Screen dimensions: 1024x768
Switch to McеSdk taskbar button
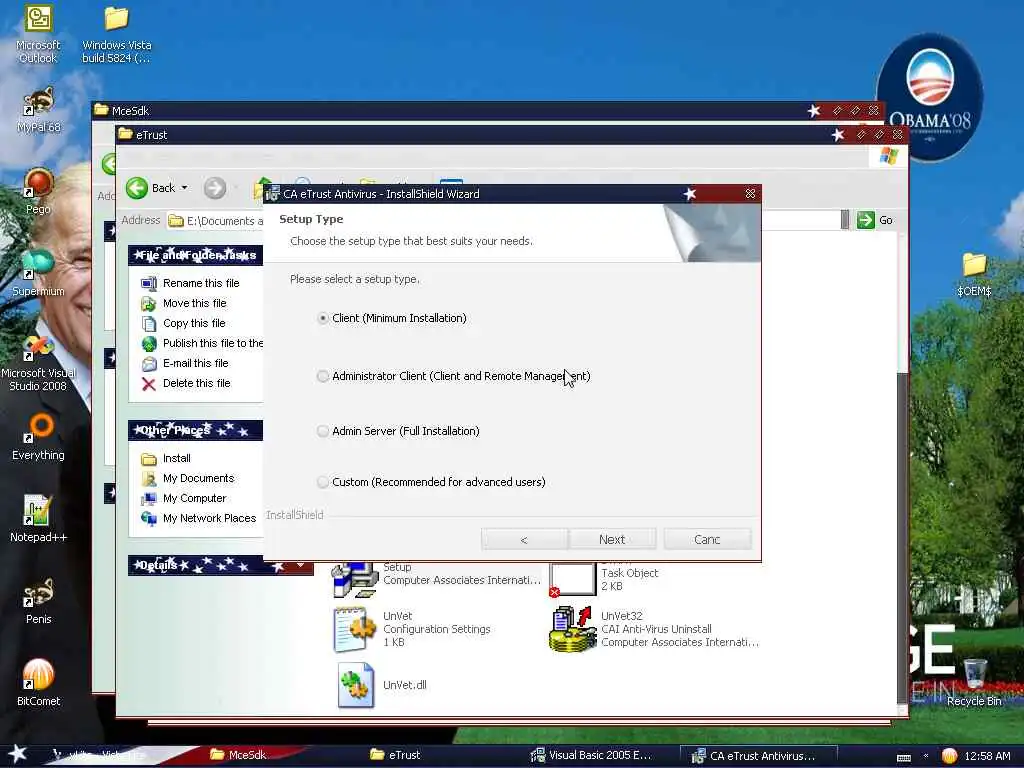[238, 755]
